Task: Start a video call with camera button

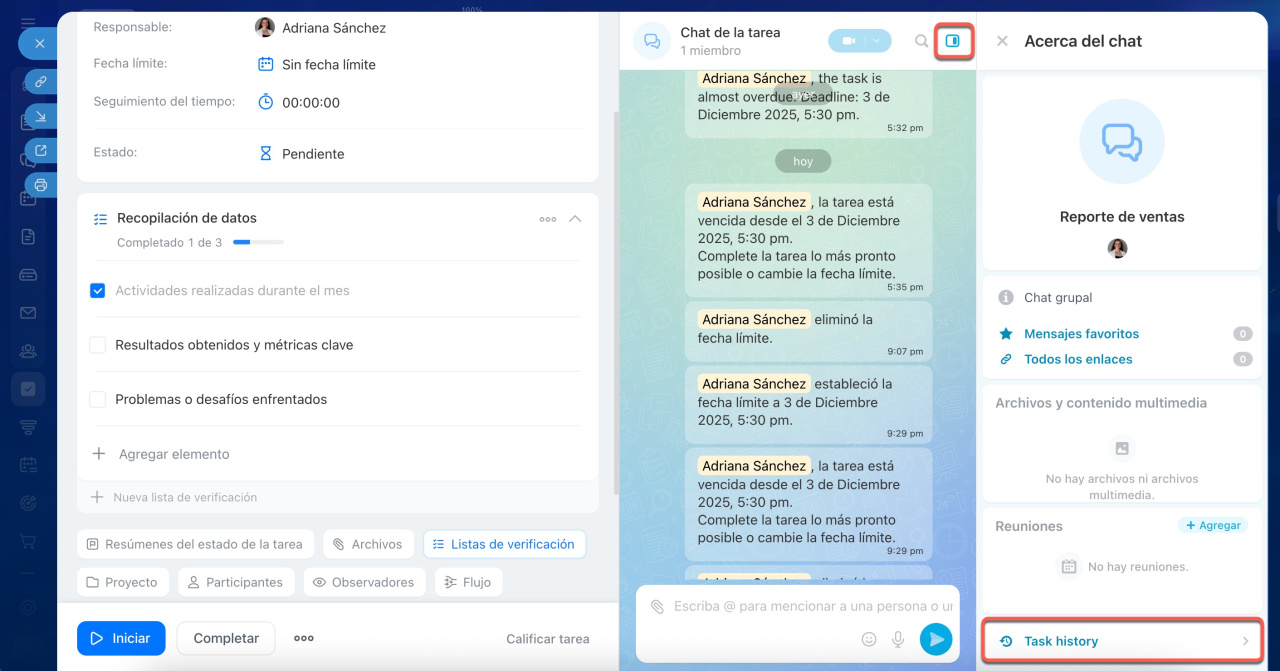Action: [x=848, y=41]
